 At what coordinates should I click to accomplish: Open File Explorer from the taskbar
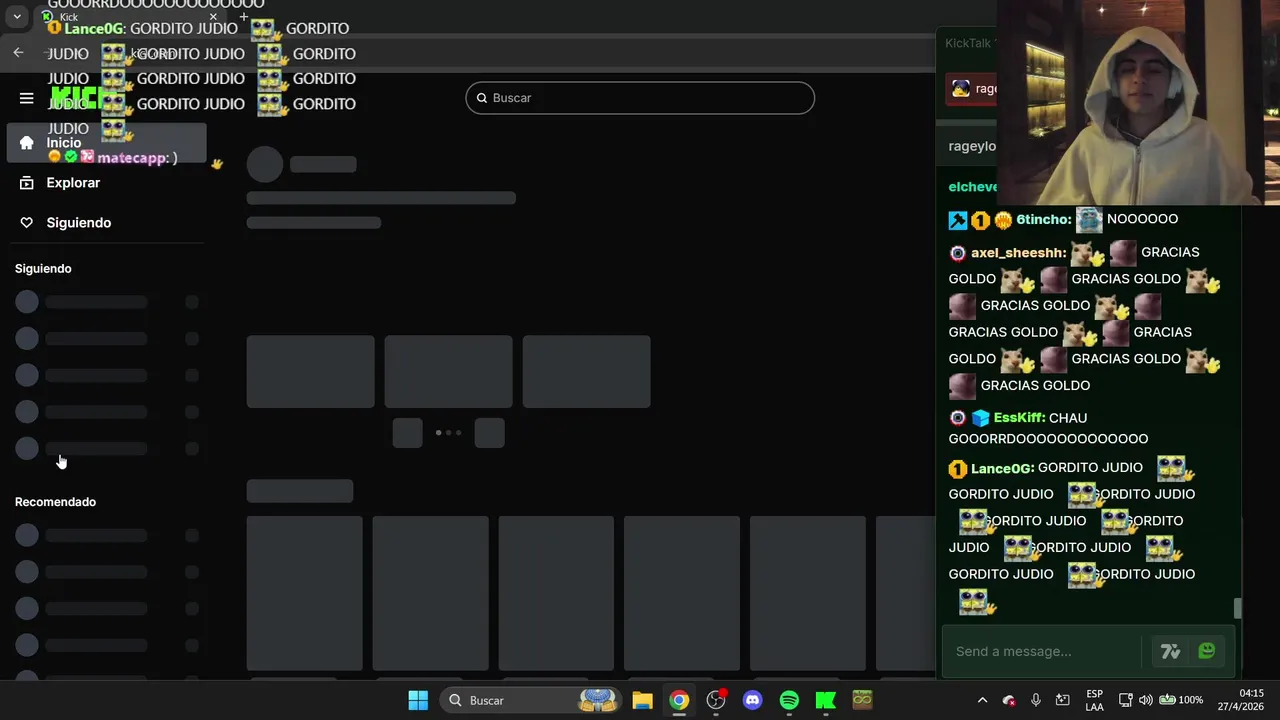tap(642, 700)
